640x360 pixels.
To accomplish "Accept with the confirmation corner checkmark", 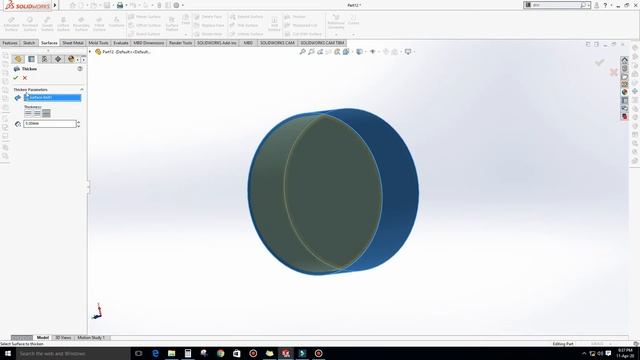I will 600,62.
